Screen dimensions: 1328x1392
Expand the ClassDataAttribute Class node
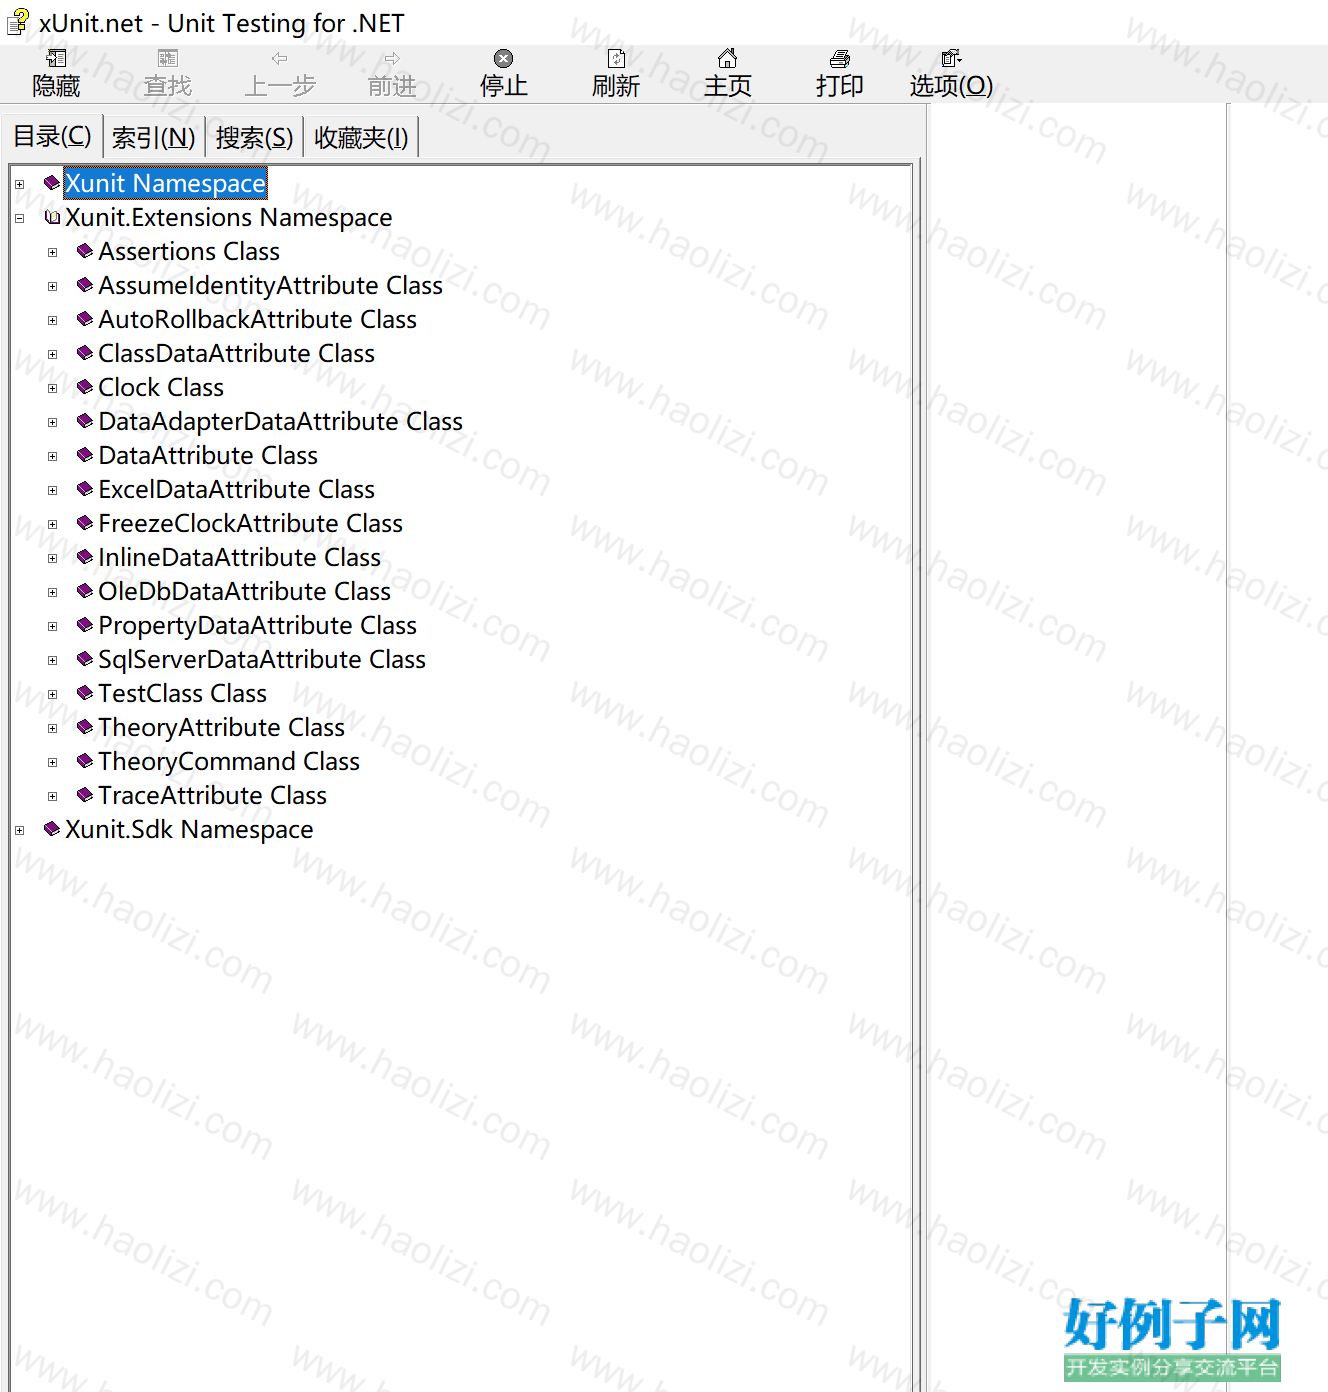coord(53,355)
